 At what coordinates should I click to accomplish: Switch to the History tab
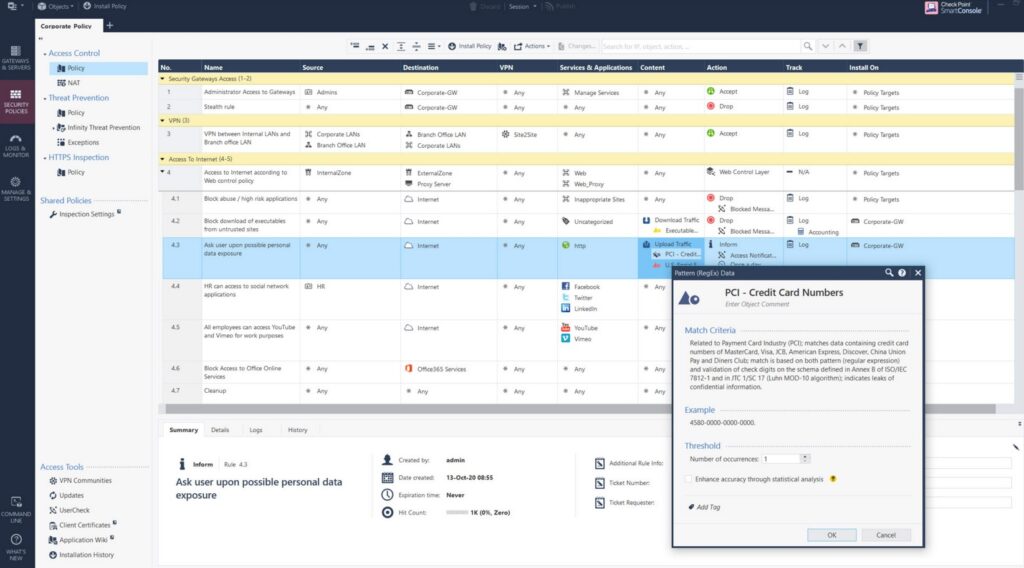[x=297, y=430]
